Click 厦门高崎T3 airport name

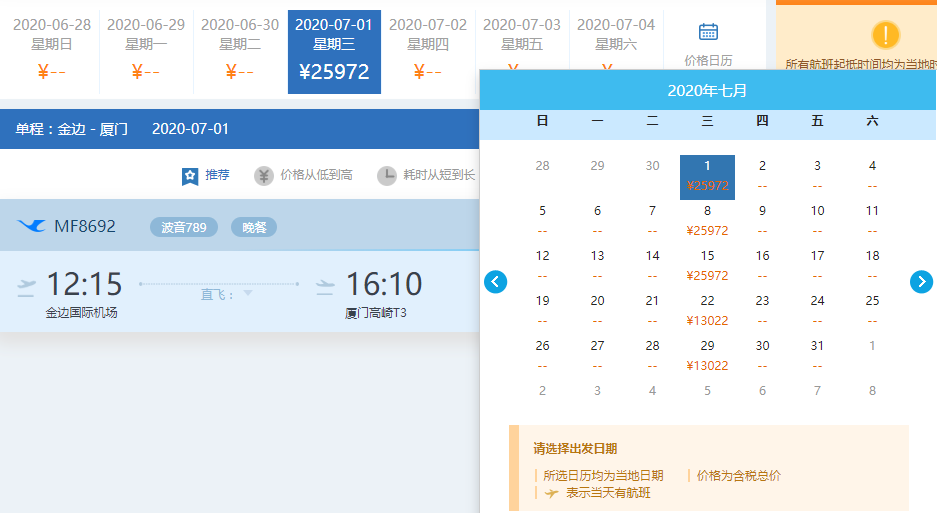(376, 313)
